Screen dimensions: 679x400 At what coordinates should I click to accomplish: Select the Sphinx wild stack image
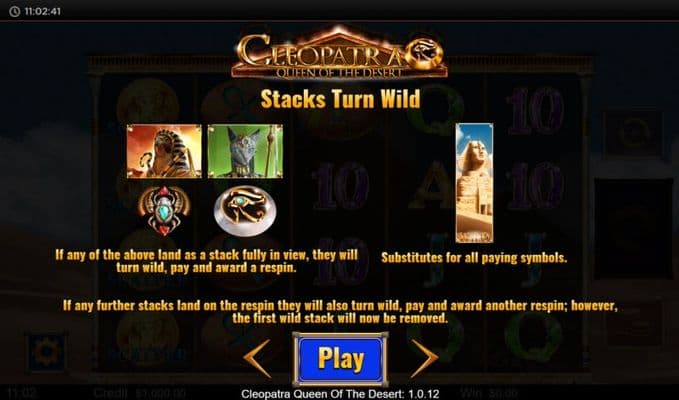click(x=474, y=183)
